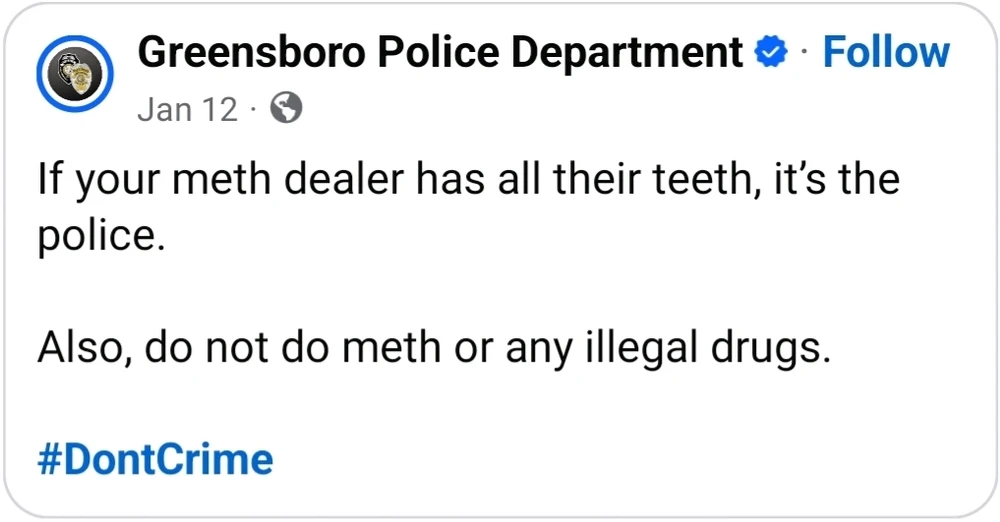
Task: Click the globe public audience icon
Action: 285,108
